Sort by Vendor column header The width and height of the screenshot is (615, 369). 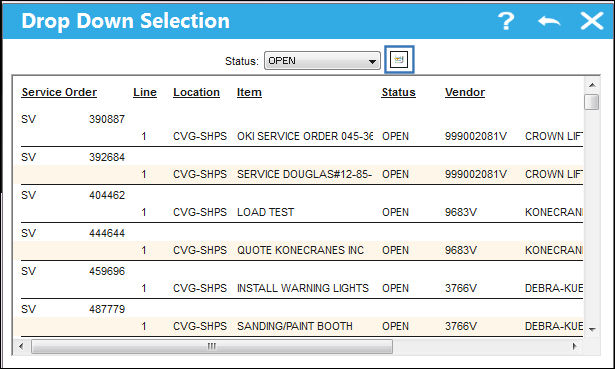[465, 92]
